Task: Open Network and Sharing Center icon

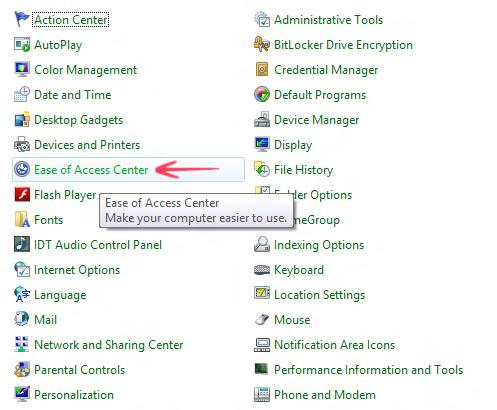Action: tap(22, 344)
